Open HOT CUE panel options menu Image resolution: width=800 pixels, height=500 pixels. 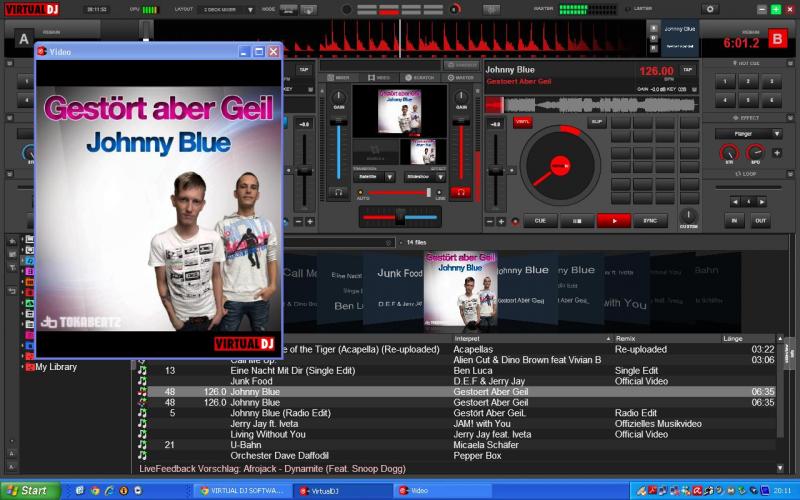[790, 63]
